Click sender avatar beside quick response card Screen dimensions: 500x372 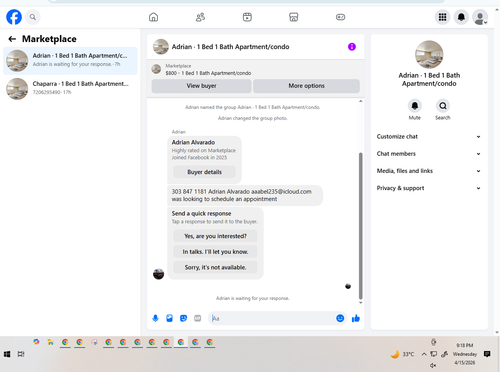[x=158, y=274]
